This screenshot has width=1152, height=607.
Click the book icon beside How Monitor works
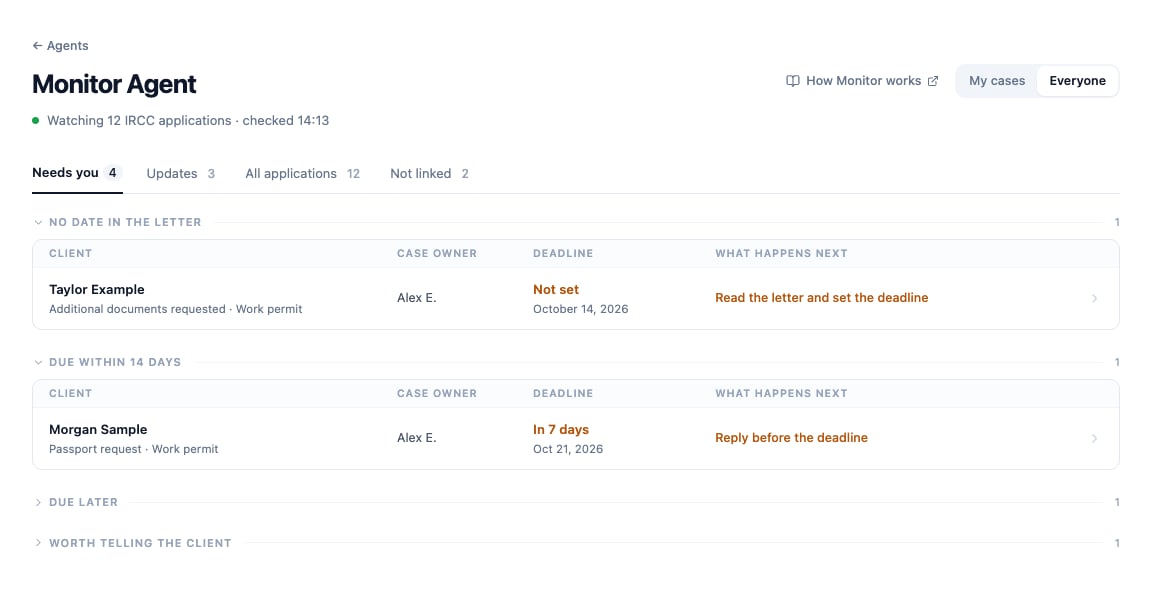(793, 81)
